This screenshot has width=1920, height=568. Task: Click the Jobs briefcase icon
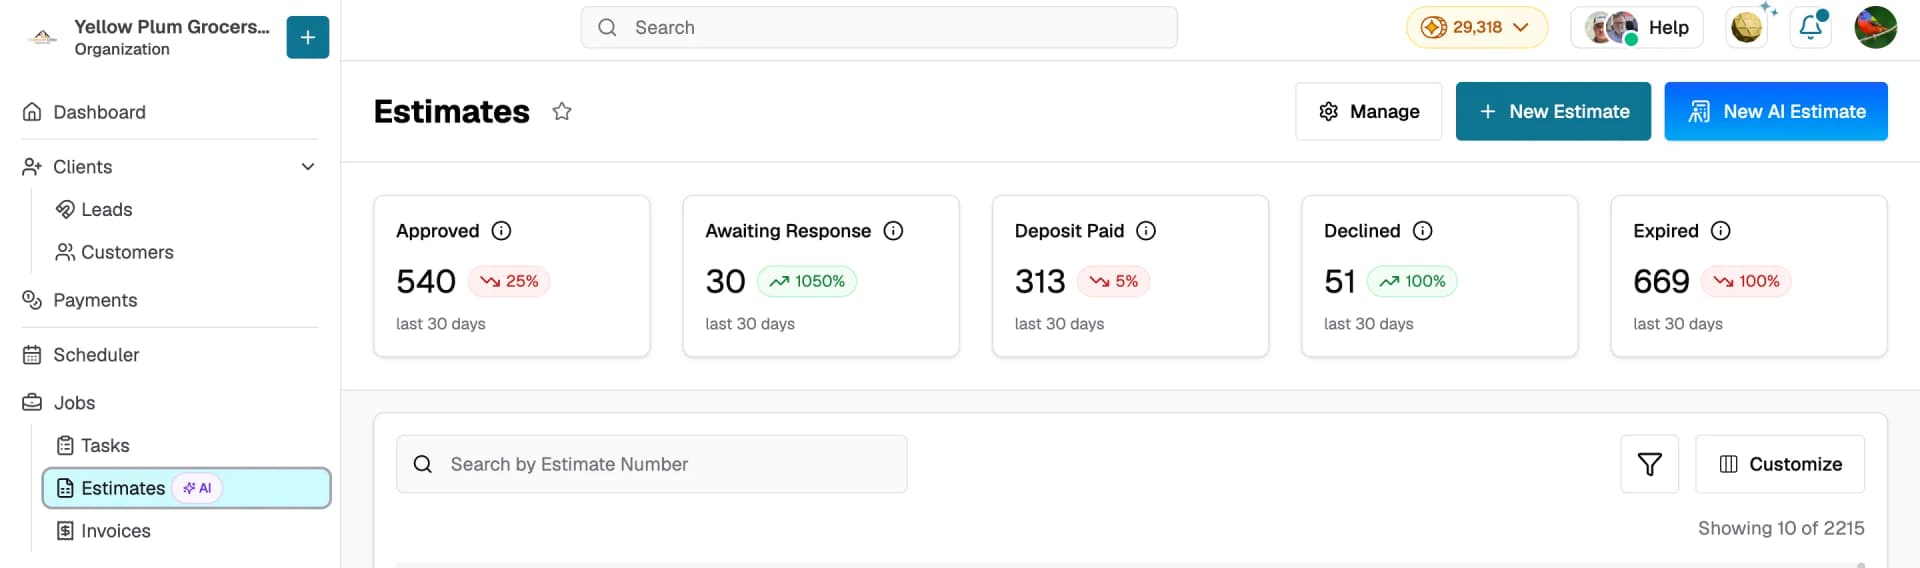[x=32, y=403]
